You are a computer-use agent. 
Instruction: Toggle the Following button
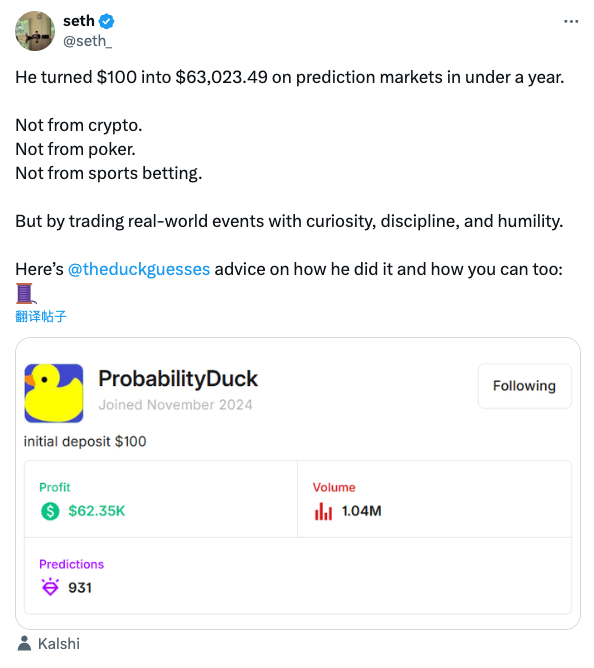(525, 386)
